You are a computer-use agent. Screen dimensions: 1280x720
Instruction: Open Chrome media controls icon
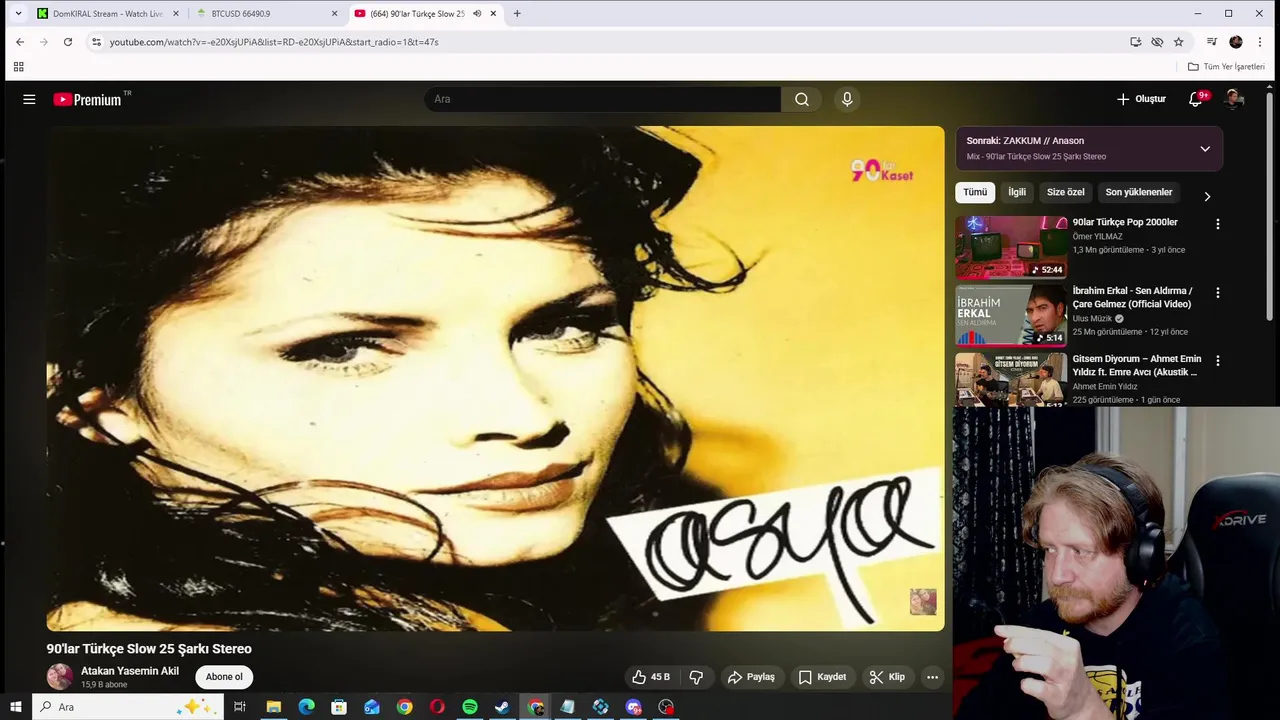pos(1211,42)
